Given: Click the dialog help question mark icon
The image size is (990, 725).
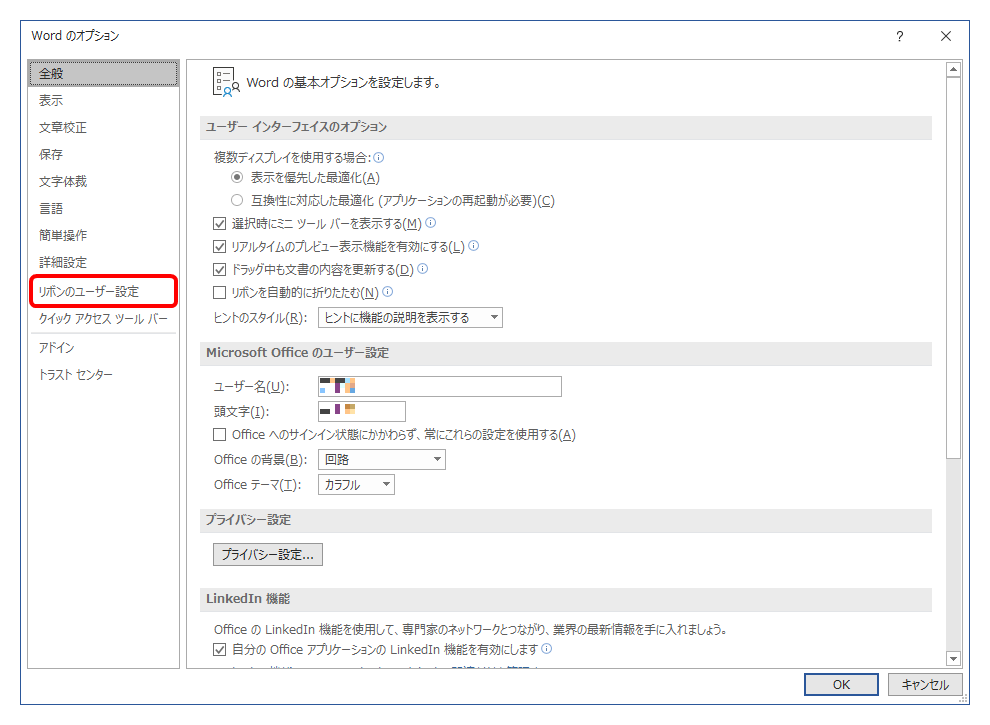Looking at the screenshot, I should point(899,35).
